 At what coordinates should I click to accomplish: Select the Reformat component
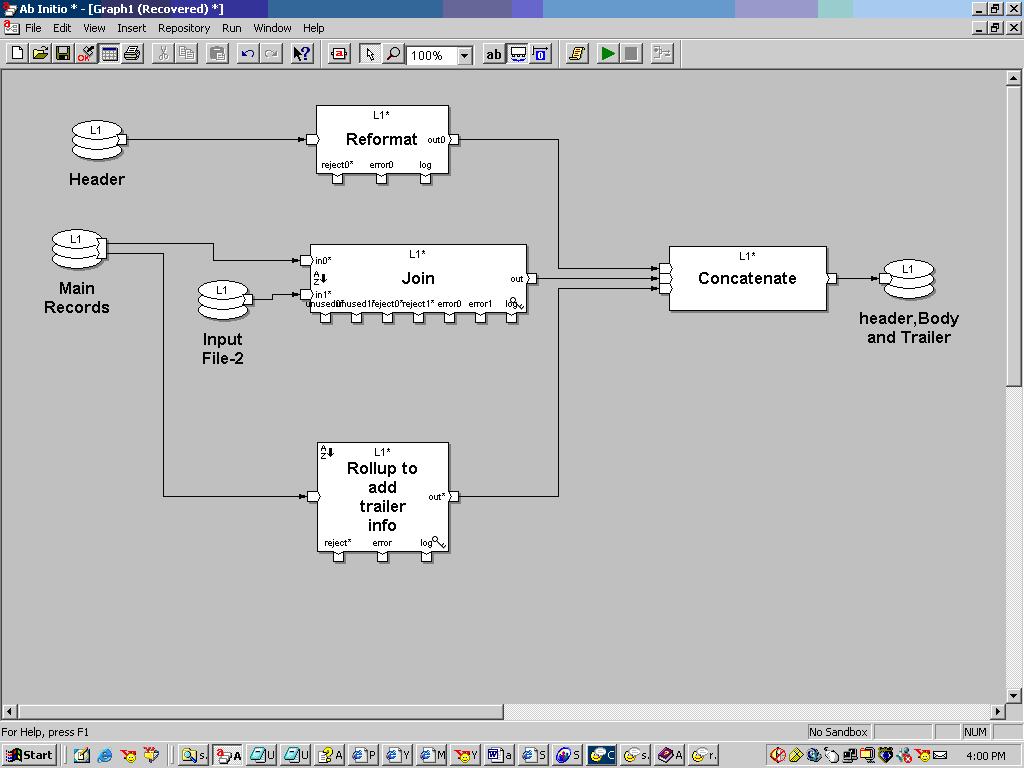382,139
